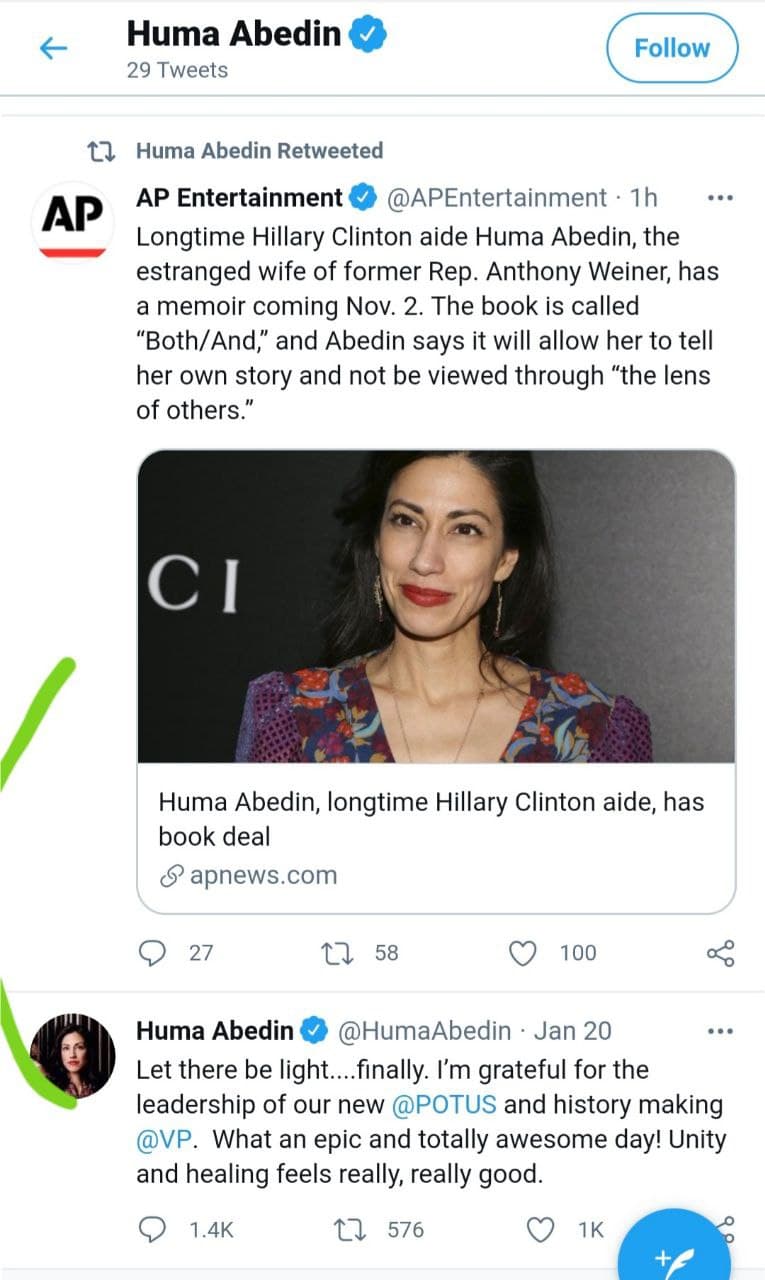Open AP Entertainment profile avatar
The height and width of the screenshot is (1280, 765).
tap(72, 220)
